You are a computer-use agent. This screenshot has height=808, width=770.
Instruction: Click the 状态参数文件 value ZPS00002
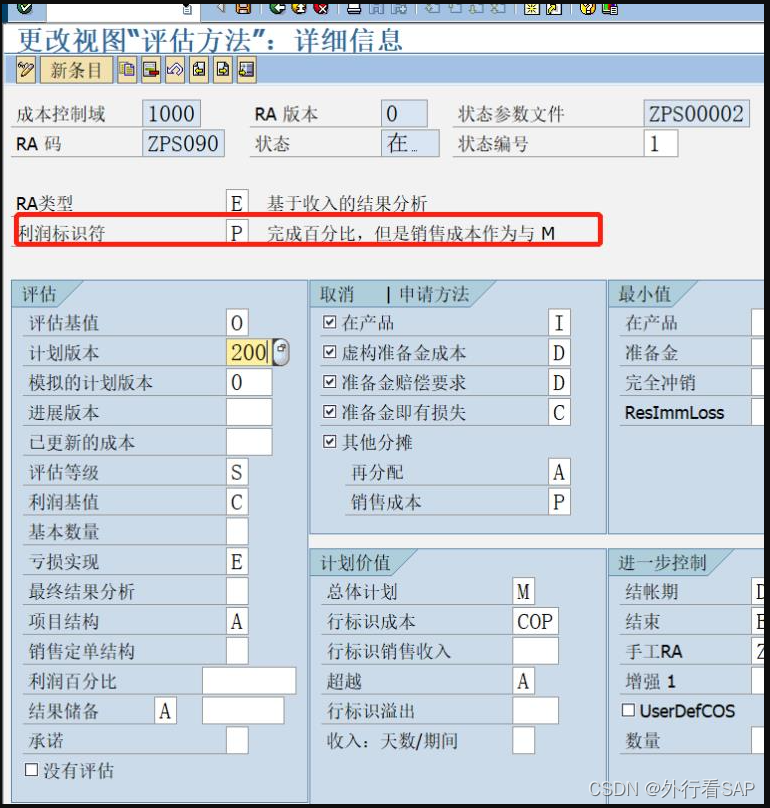(696, 113)
